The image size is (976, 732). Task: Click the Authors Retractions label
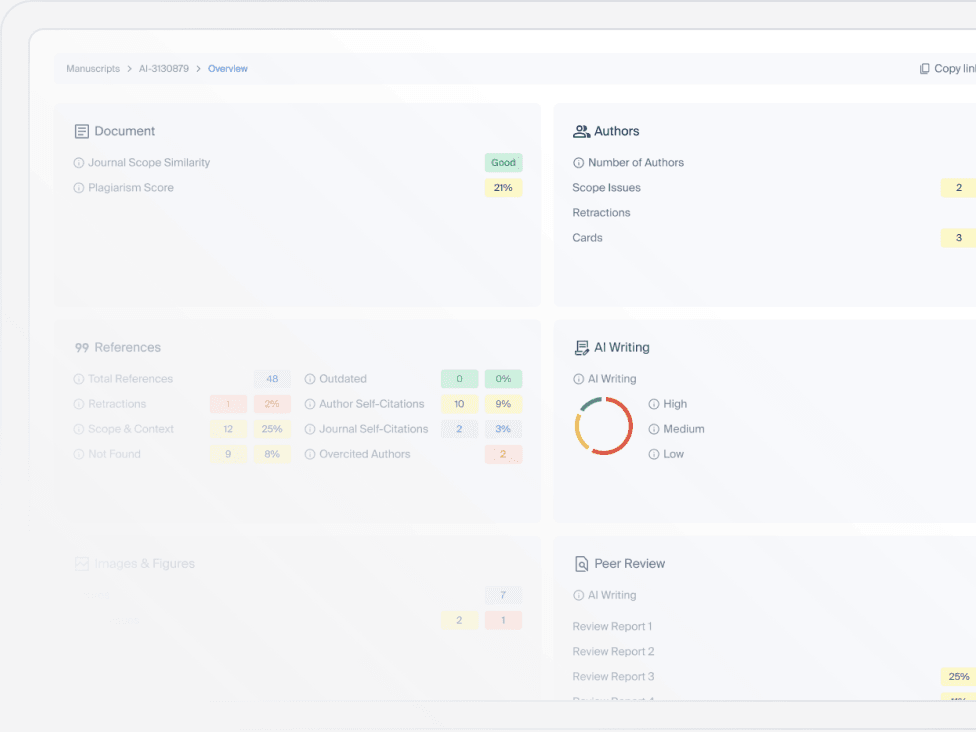coord(601,213)
